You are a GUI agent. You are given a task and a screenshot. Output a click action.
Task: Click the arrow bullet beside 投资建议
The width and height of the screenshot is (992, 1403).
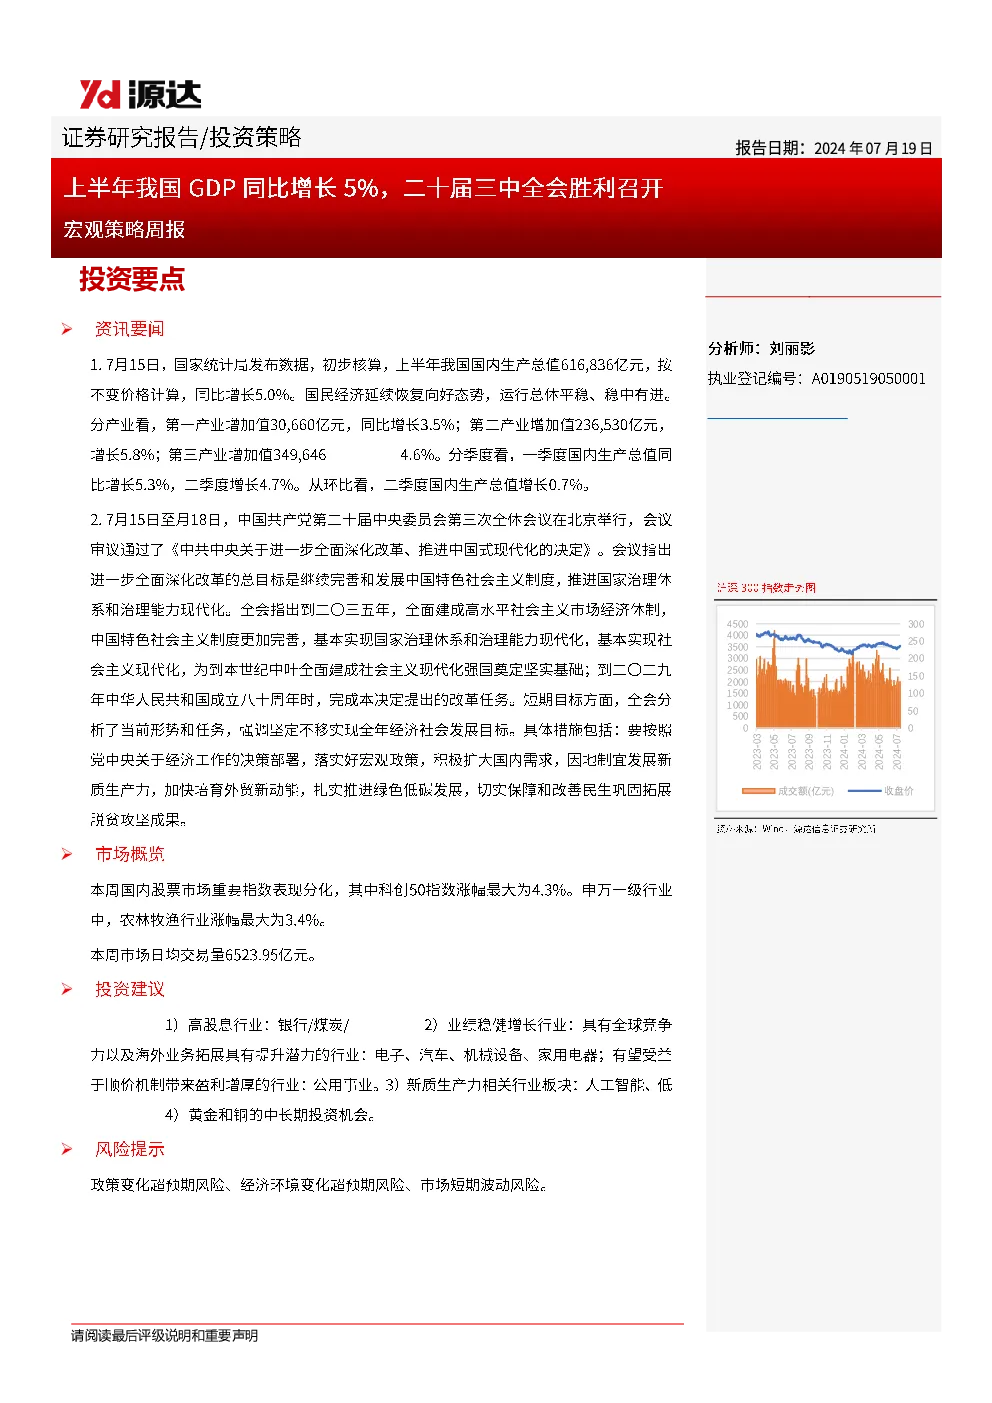click(x=67, y=989)
